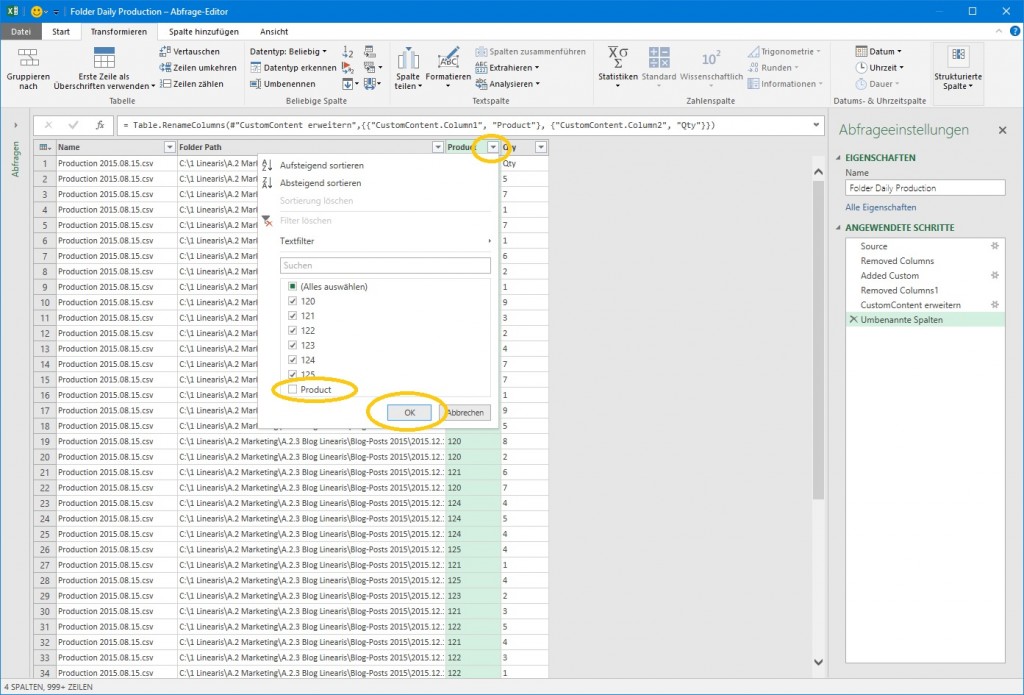Screen dimensions: 1024x695
Task: Open the Statistiken function icon
Action: click(x=617, y=58)
